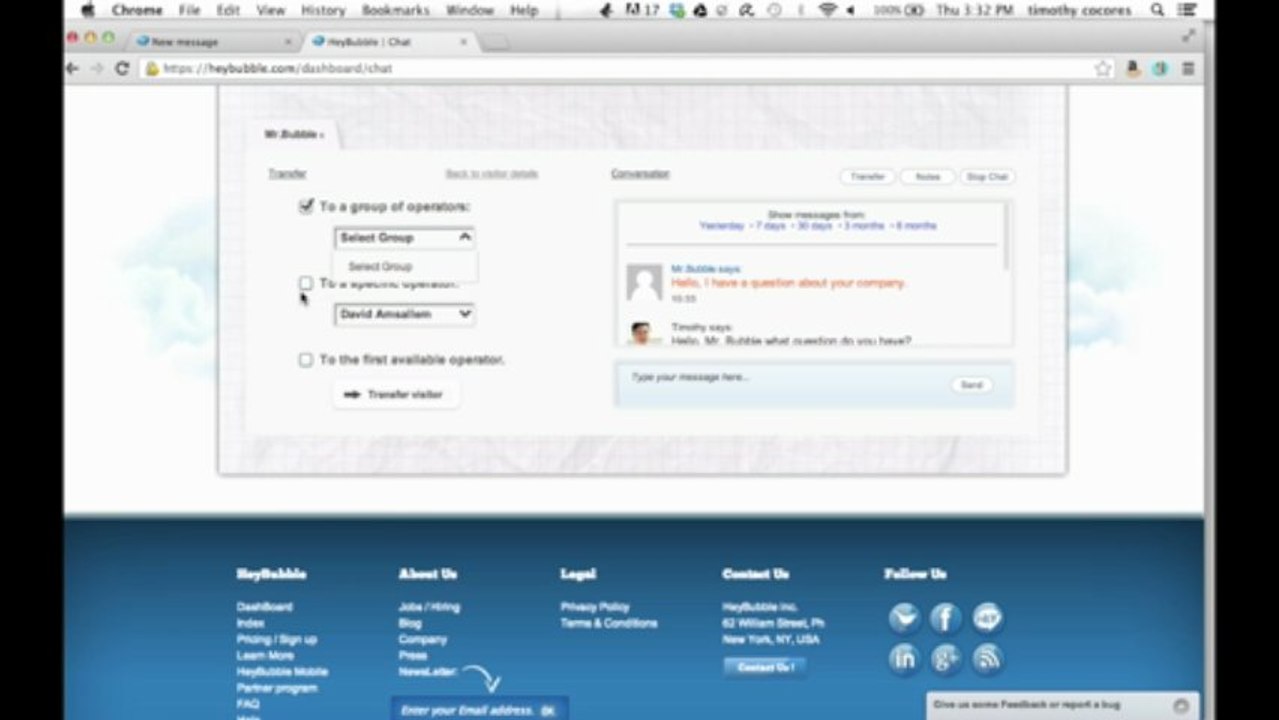Click Mr. Bubble's avatar in conversation
The height and width of the screenshot is (720, 1279).
(644, 282)
